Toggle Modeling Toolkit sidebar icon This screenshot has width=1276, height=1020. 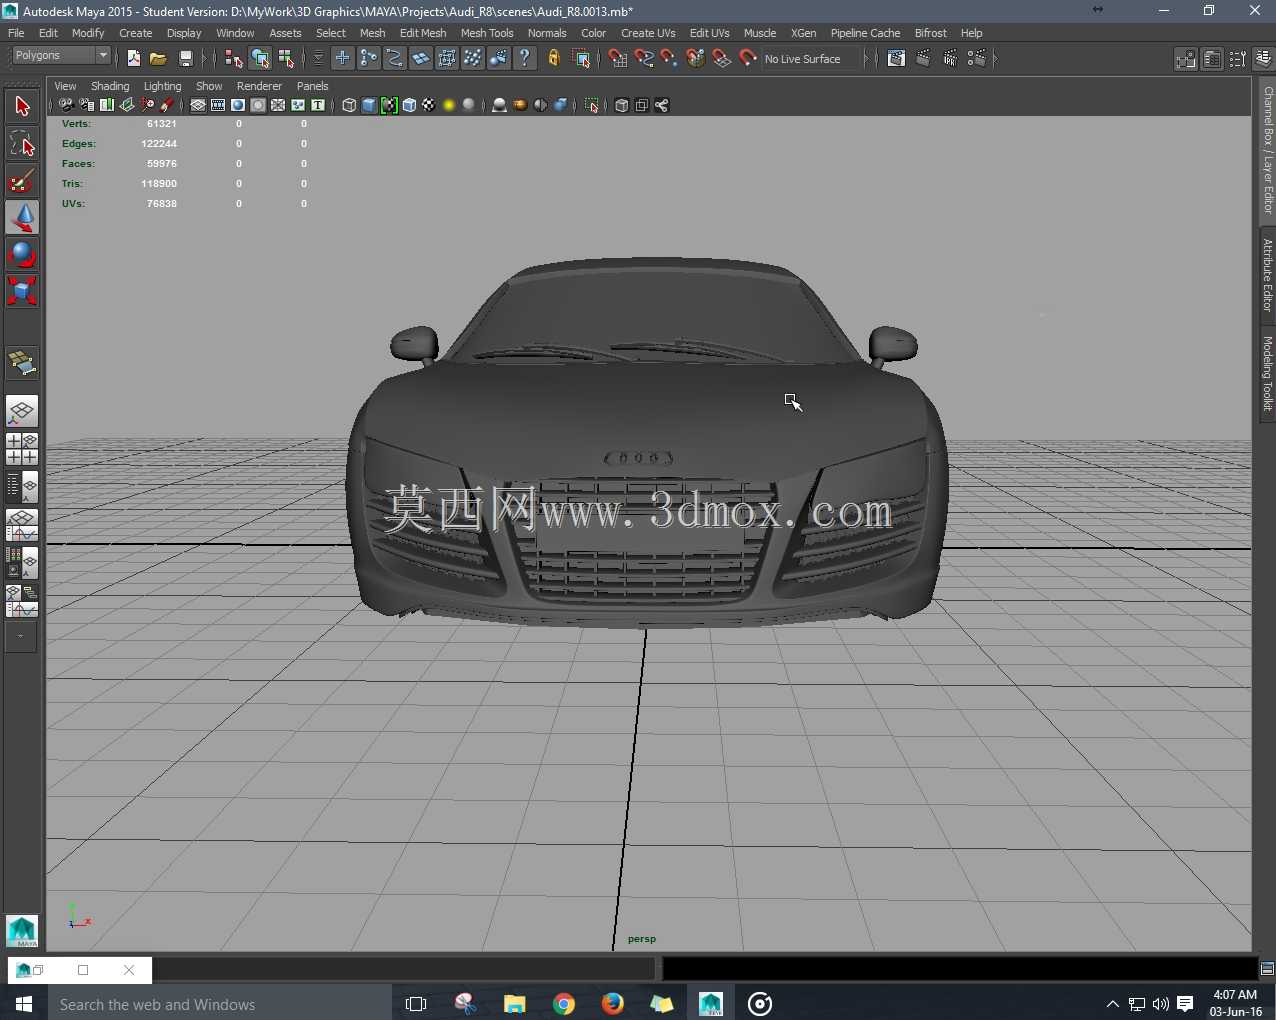point(1186,59)
